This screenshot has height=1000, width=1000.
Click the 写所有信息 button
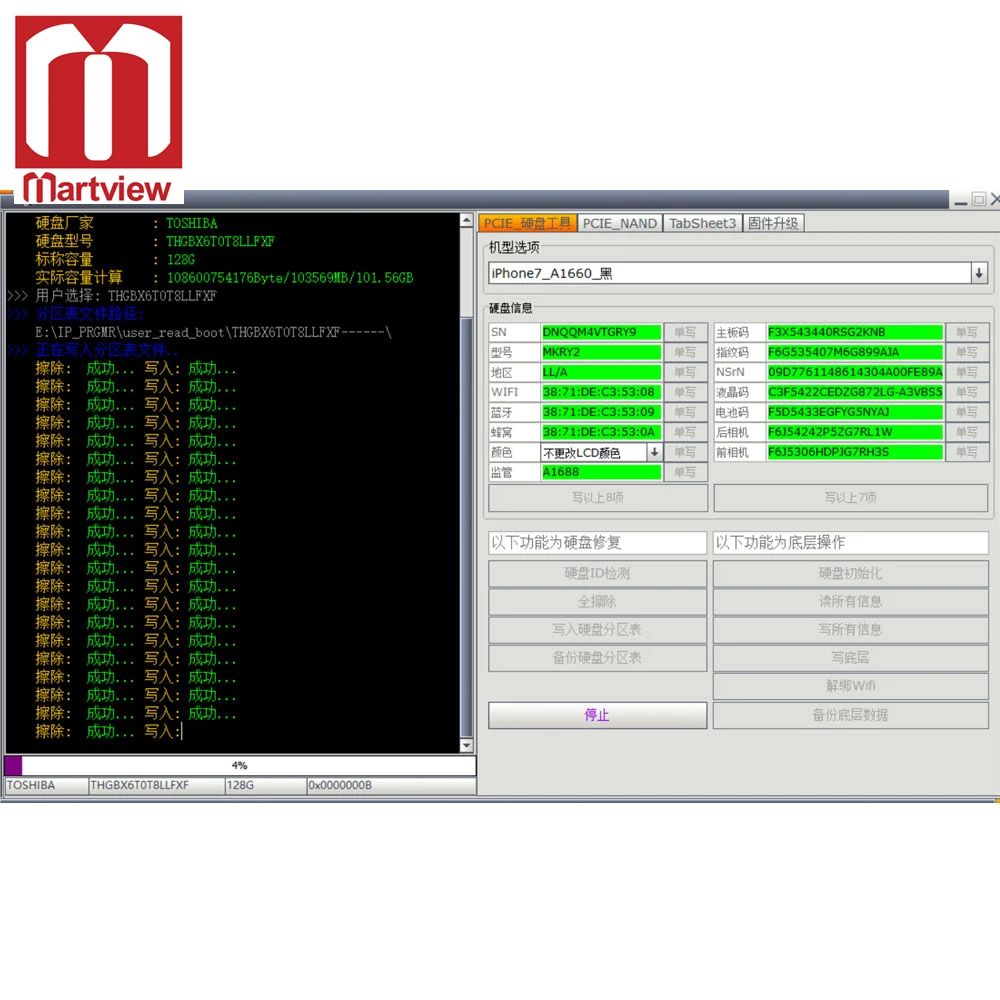pos(851,629)
